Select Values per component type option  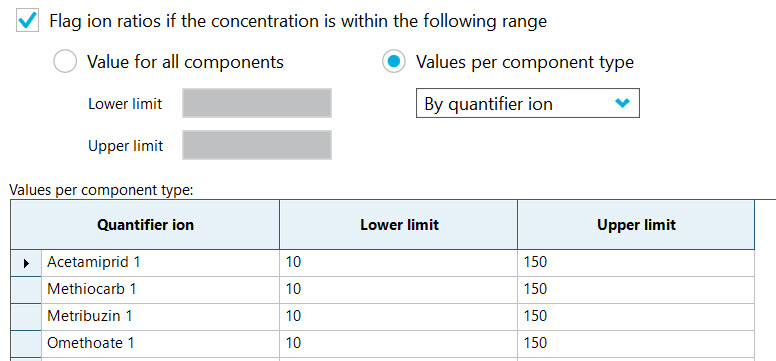point(394,62)
